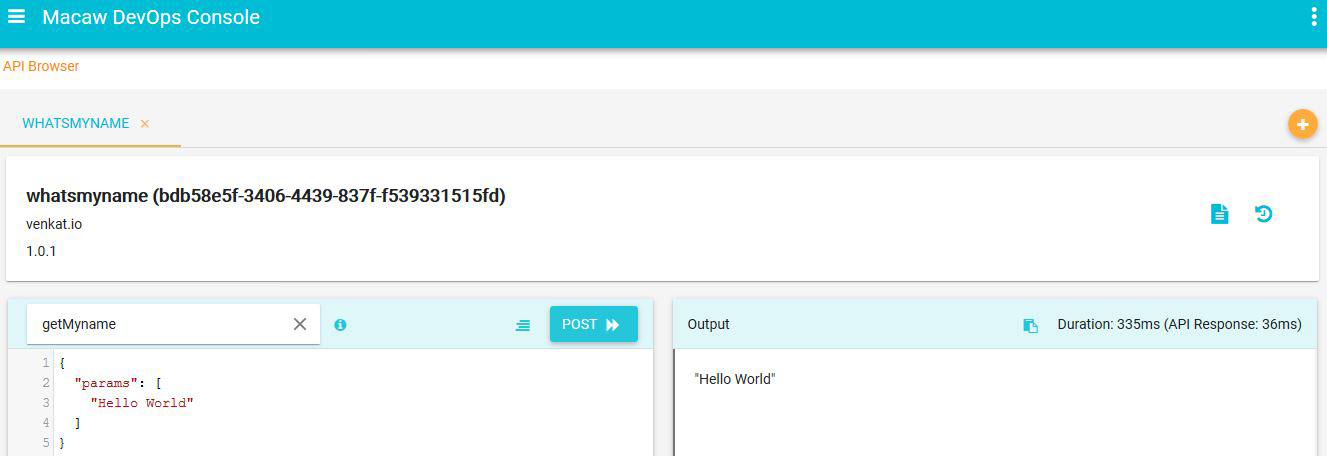Viewport: 1327px width, 456px height.
Task: Click the orange add-tab plus button
Action: [1302, 125]
